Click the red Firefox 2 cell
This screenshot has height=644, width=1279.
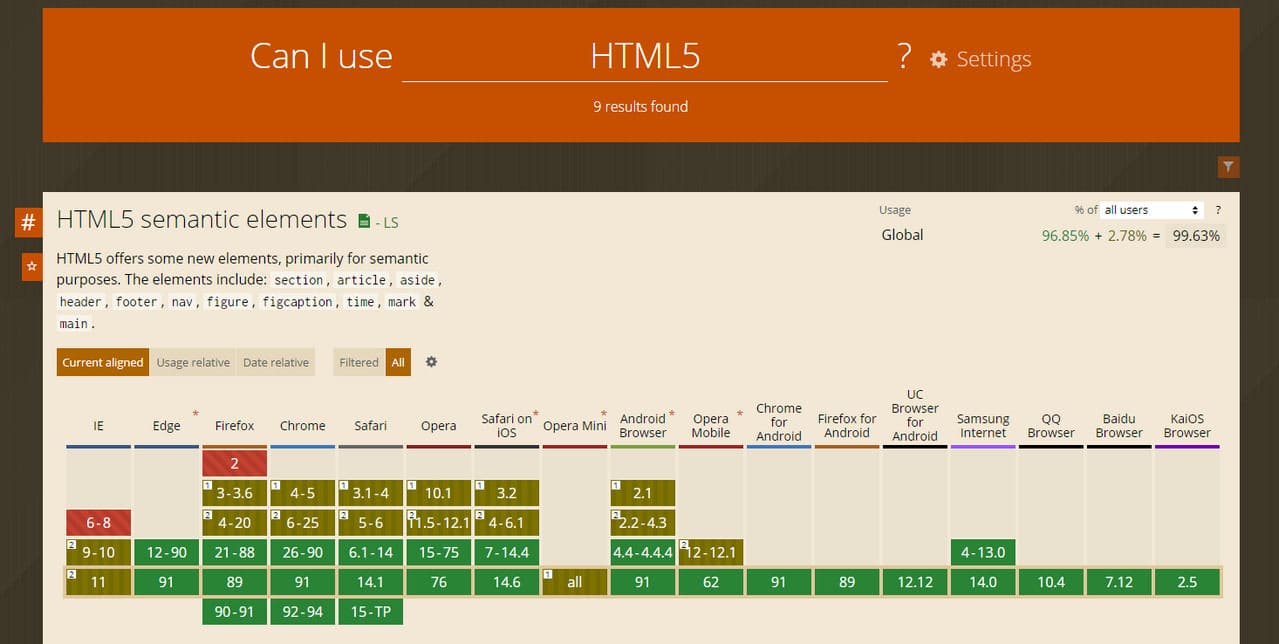point(234,463)
